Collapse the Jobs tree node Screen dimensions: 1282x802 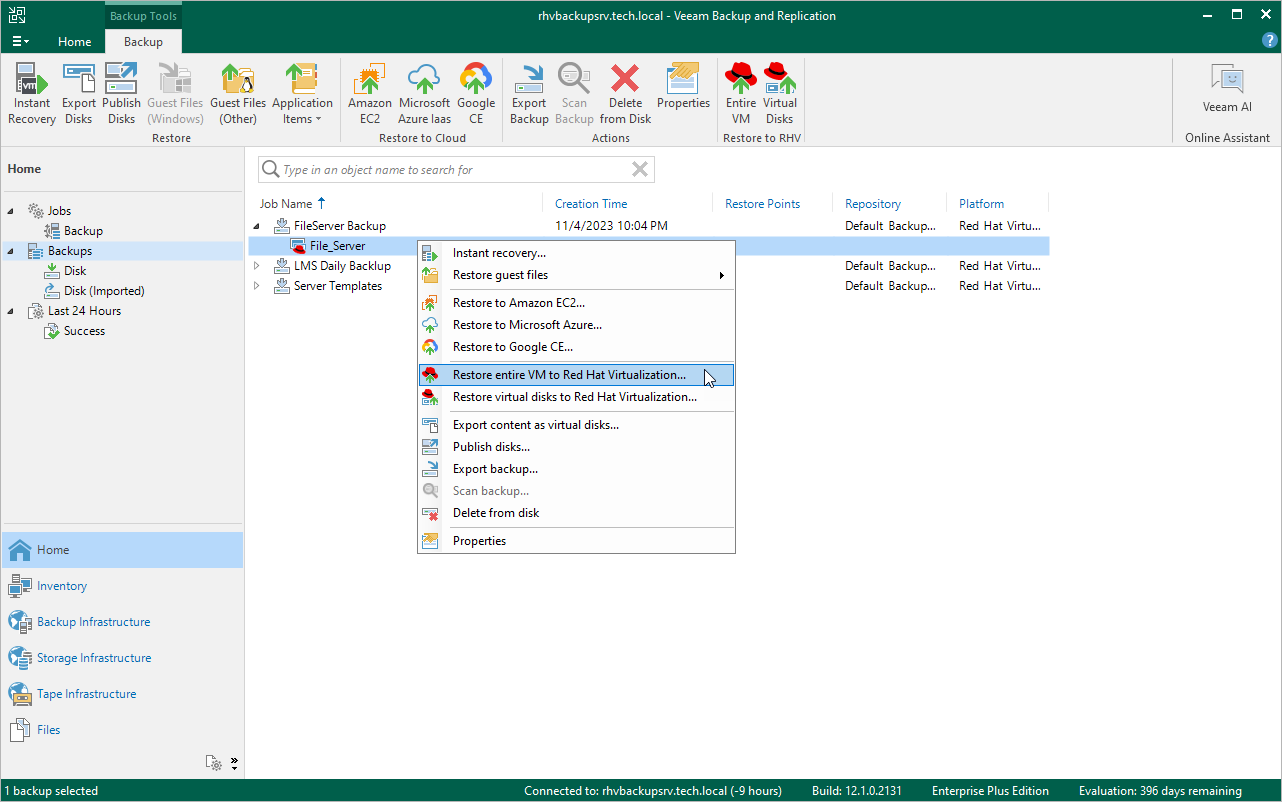11,211
